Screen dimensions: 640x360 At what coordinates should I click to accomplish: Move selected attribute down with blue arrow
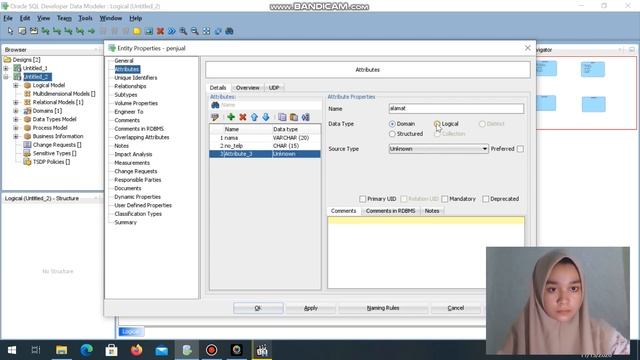[x=266, y=117]
